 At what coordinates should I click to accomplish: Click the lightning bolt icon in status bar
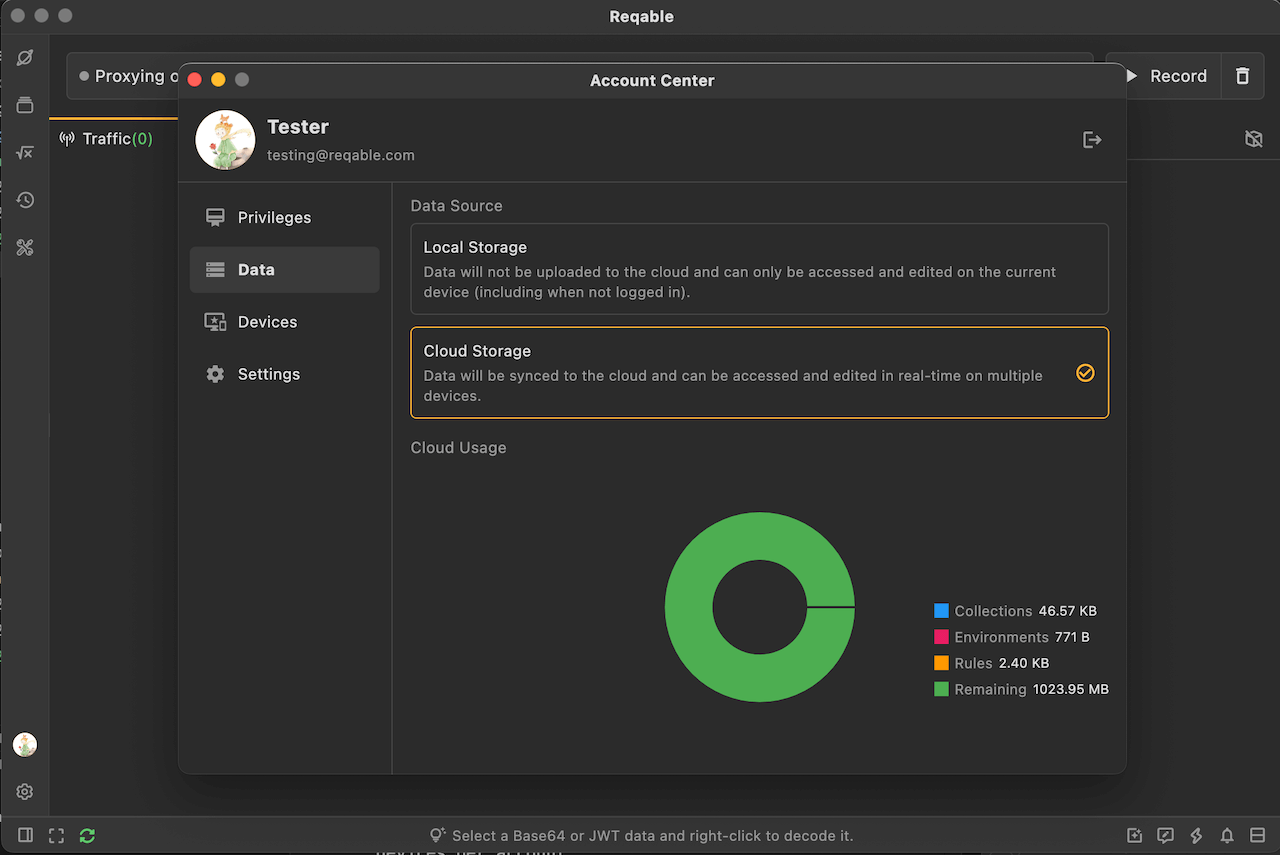[1196, 835]
